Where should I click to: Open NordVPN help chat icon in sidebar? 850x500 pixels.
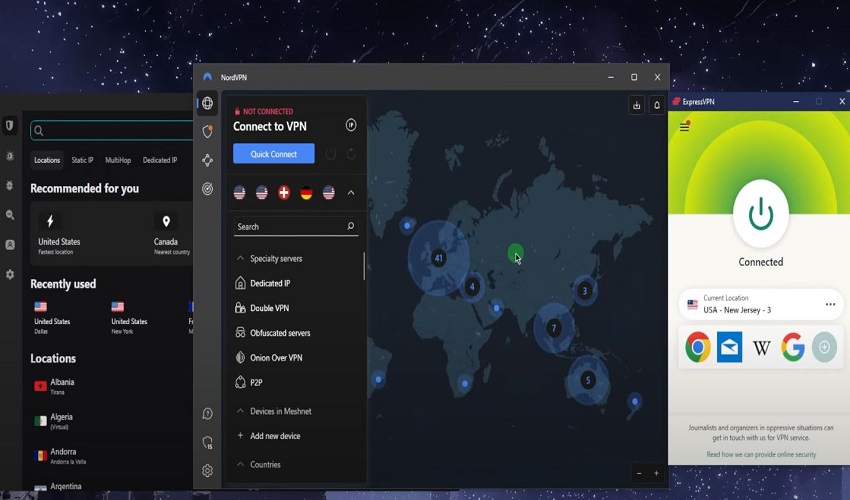207,414
